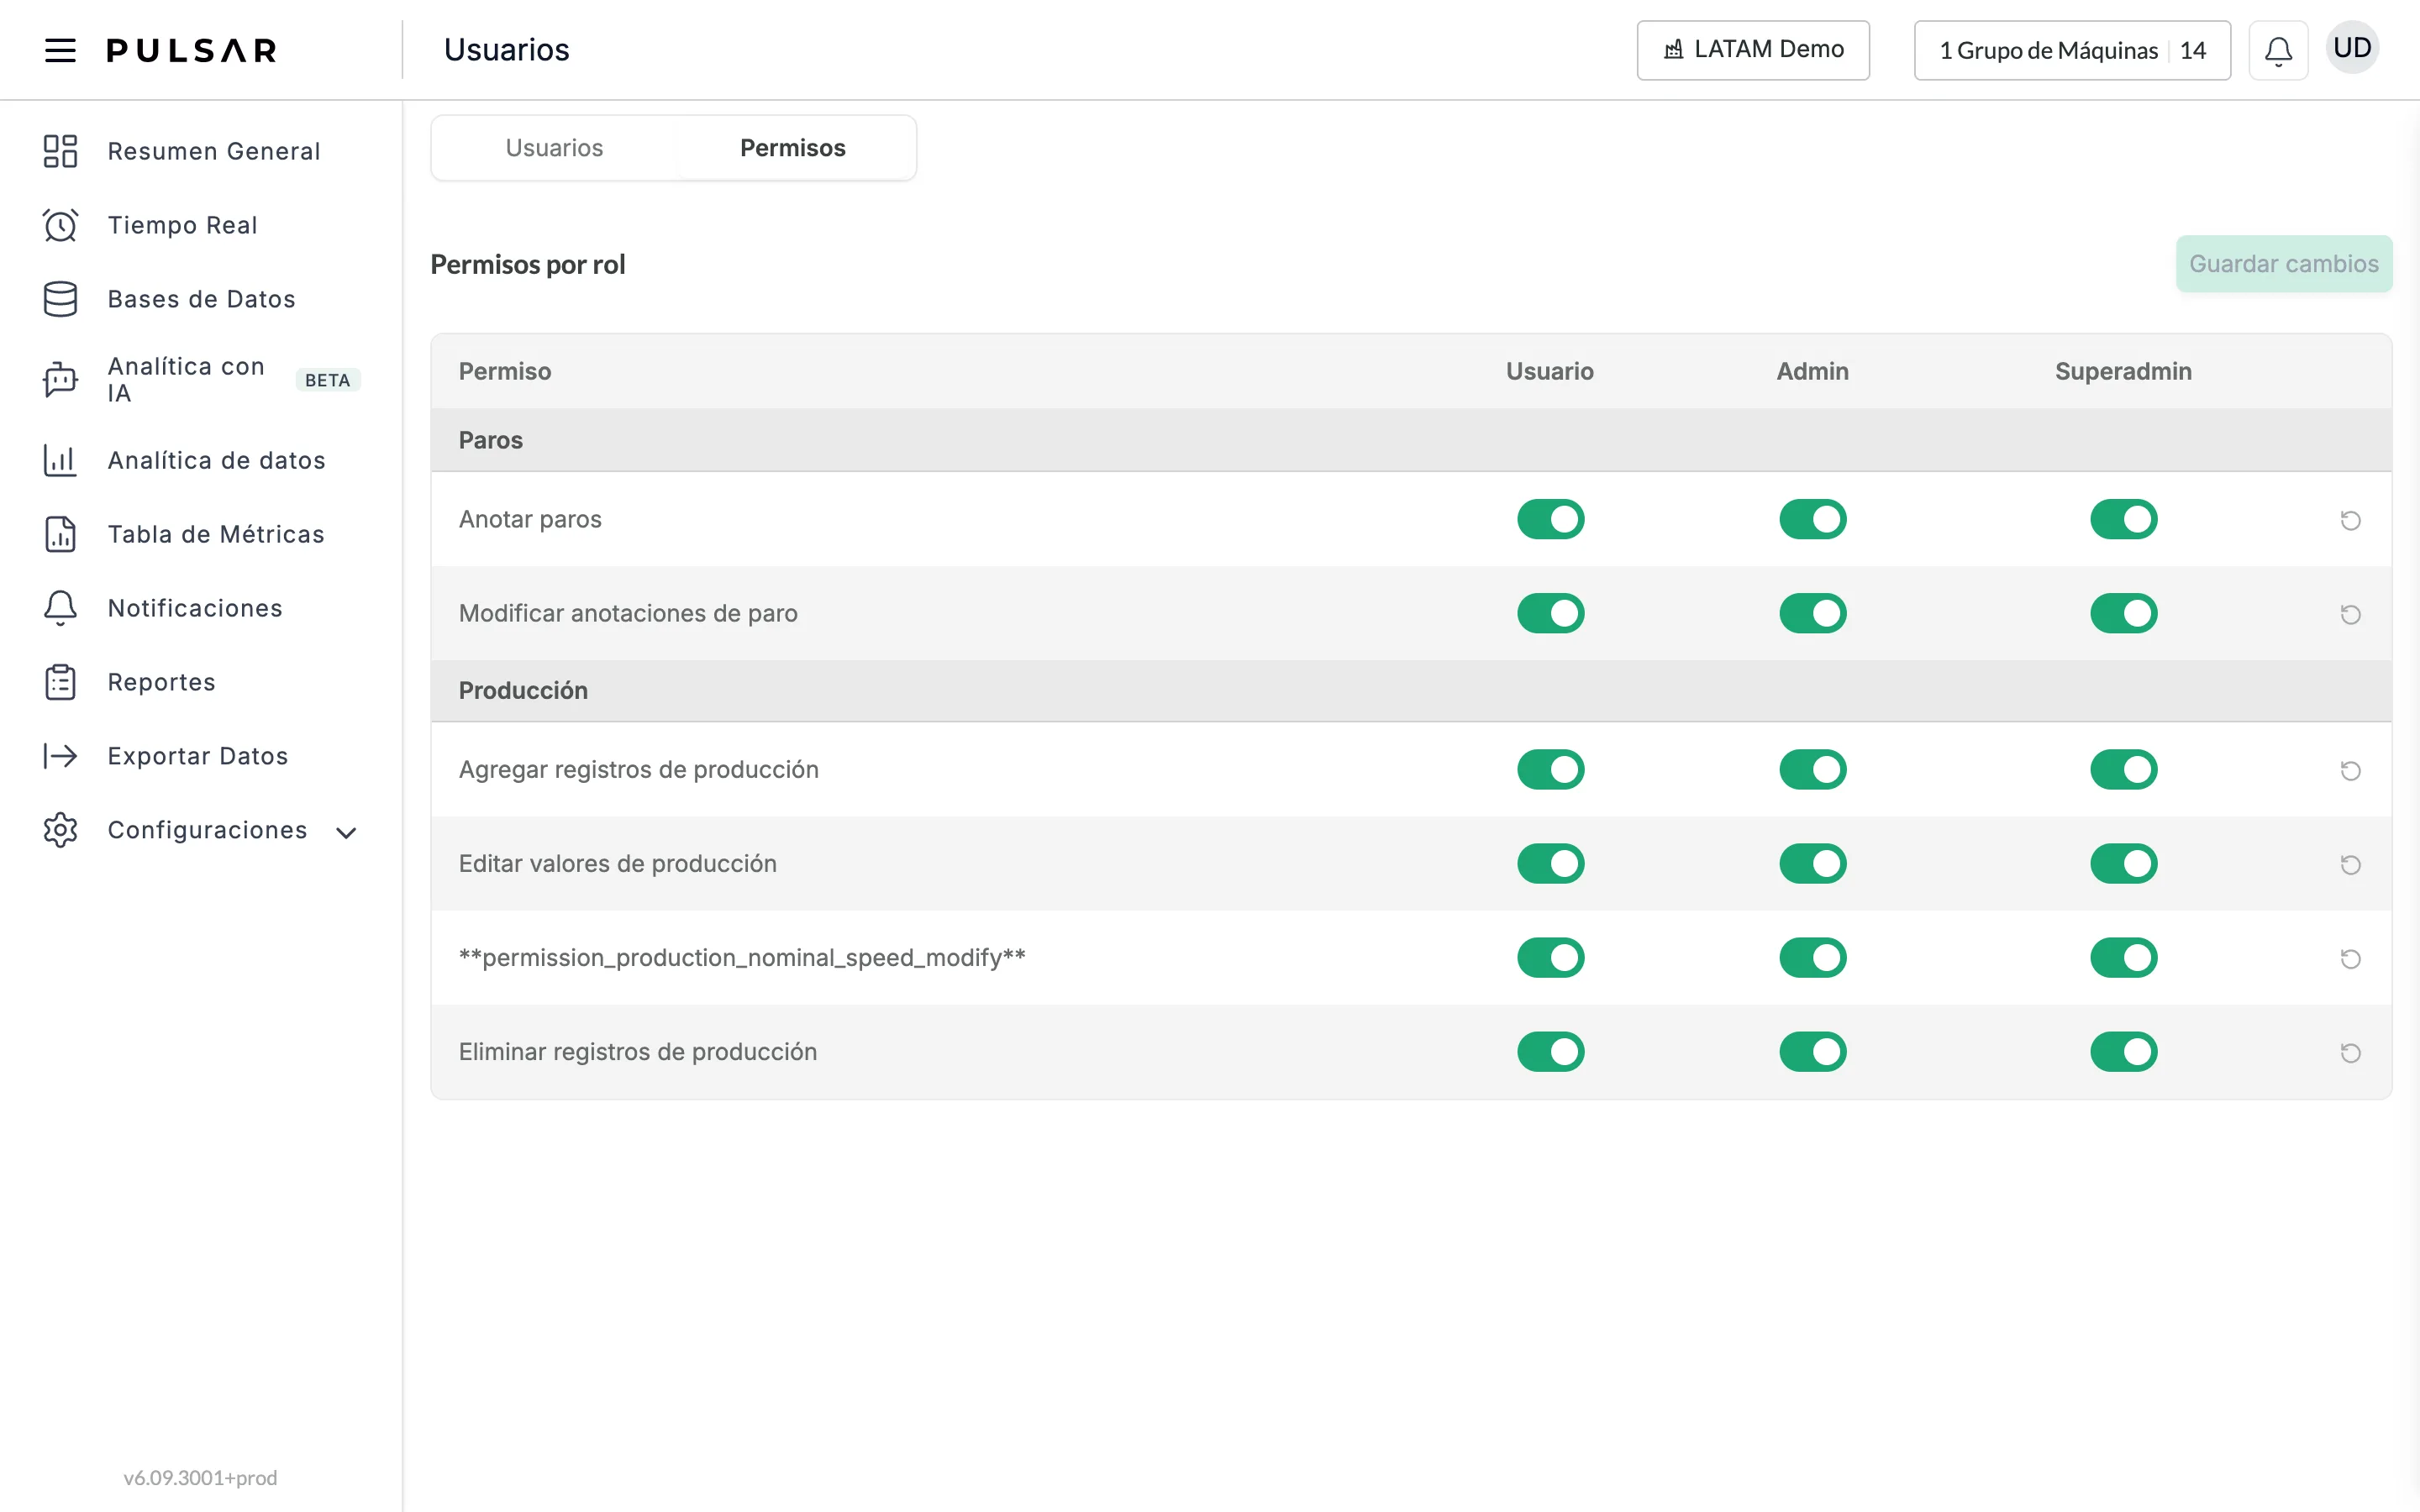
Task: Toggle Modificar anotaciones de paro for Admin
Action: click(1812, 613)
